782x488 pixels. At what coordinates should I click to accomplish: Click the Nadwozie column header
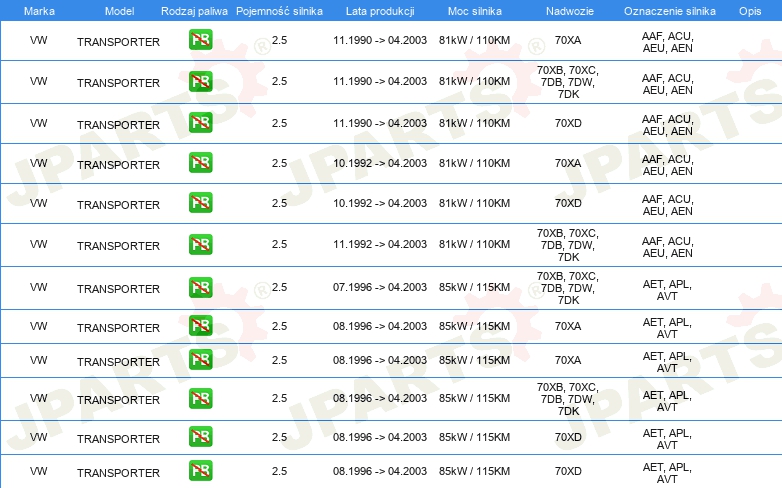tap(570, 11)
